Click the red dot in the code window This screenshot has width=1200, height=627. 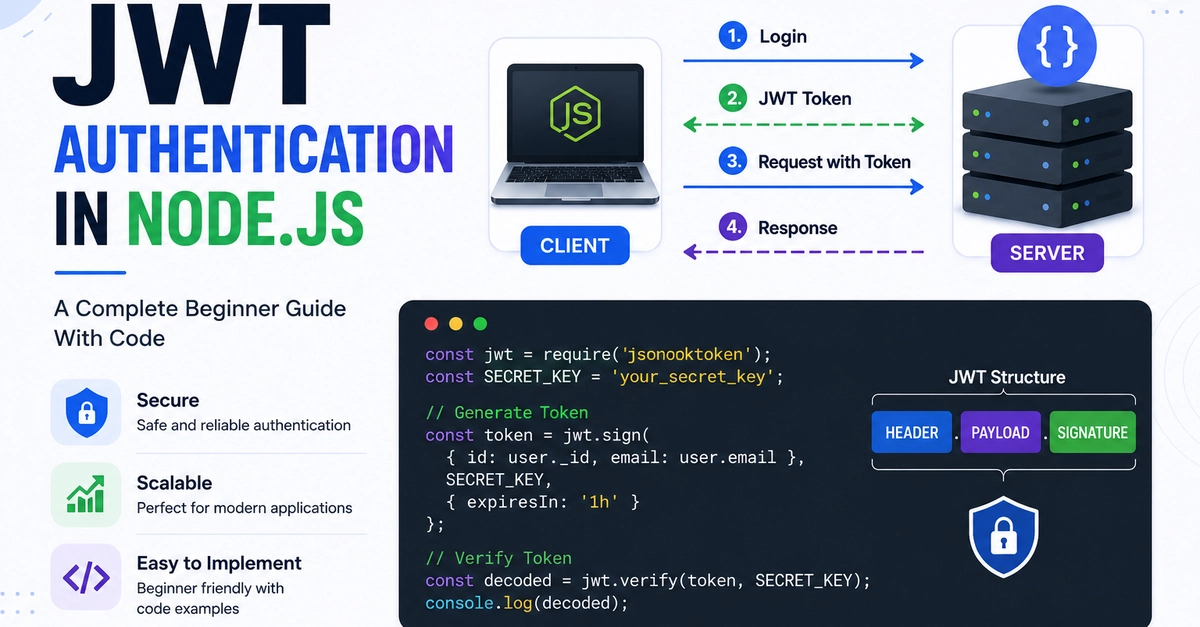coord(432,324)
